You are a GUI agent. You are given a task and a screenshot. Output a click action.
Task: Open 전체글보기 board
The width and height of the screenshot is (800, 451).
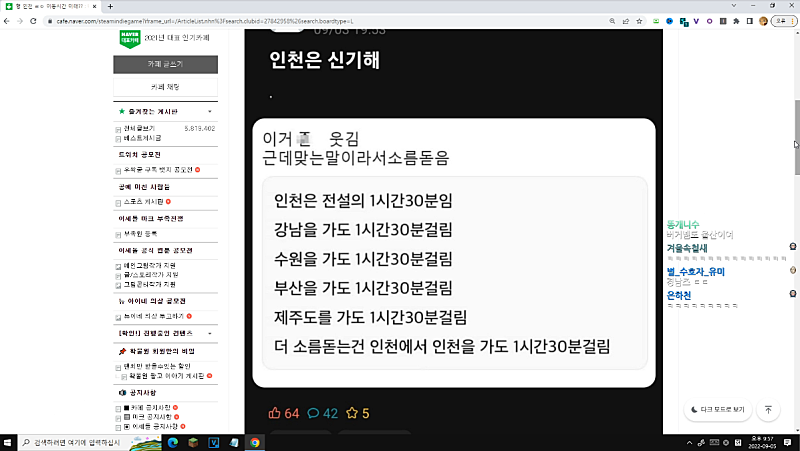(x=139, y=129)
